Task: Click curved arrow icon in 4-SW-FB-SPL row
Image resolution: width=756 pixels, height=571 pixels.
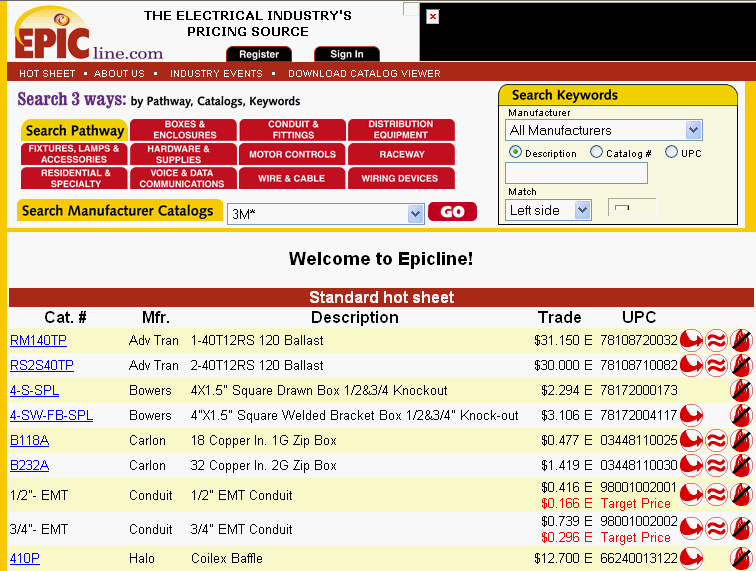Action: (691, 415)
